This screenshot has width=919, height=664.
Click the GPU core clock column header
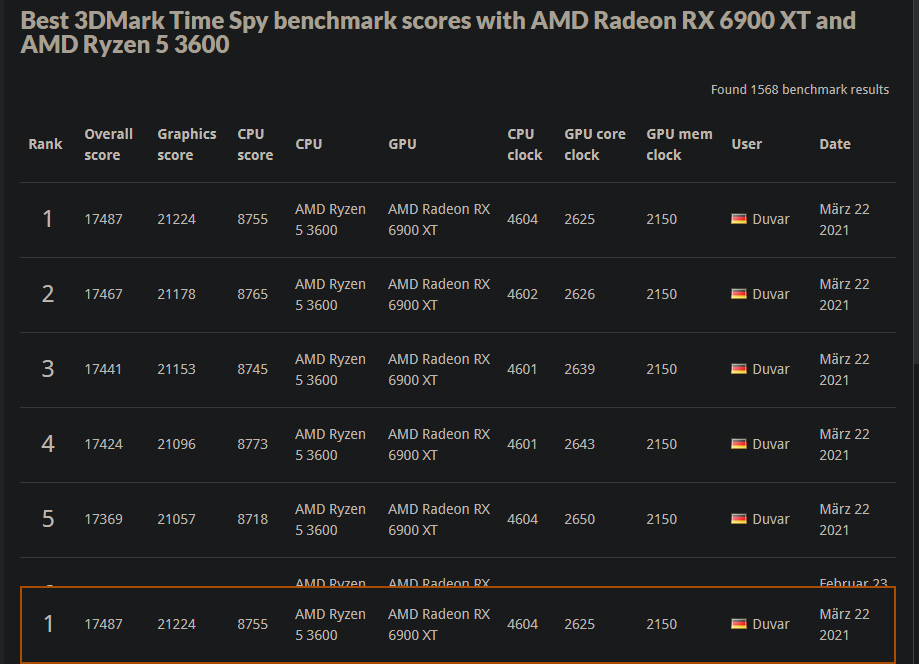(x=595, y=144)
